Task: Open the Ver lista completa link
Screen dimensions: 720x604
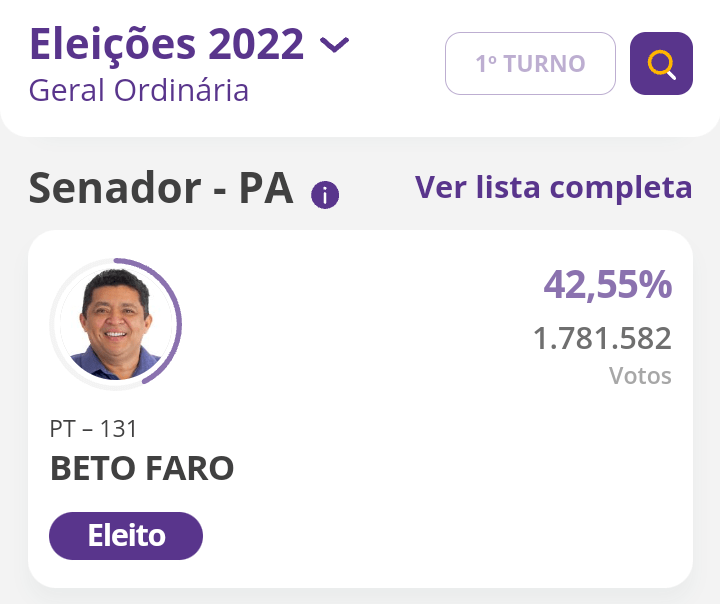Action: pos(553,187)
